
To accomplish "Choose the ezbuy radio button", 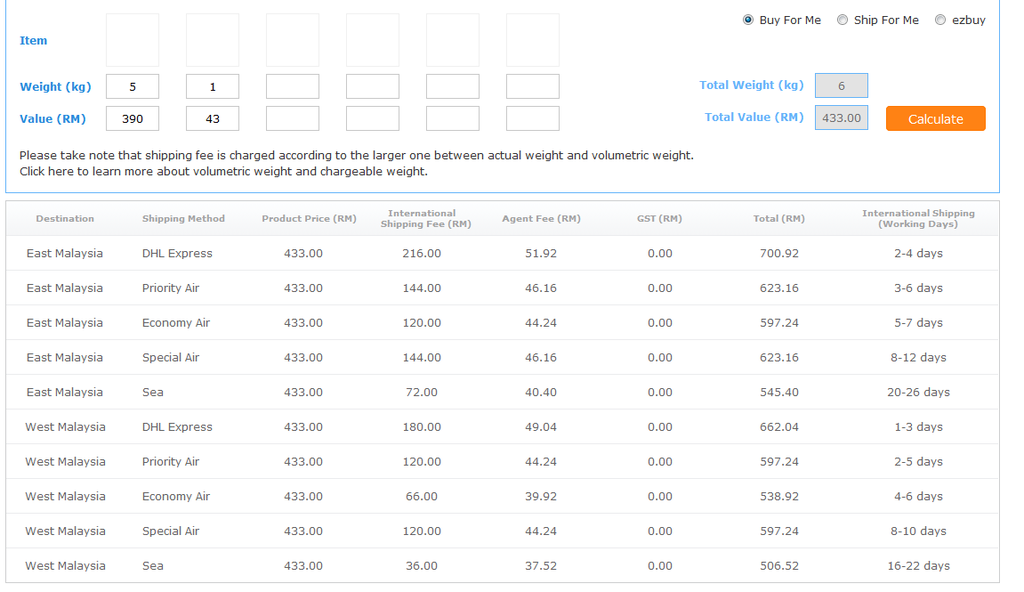I will coord(940,20).
